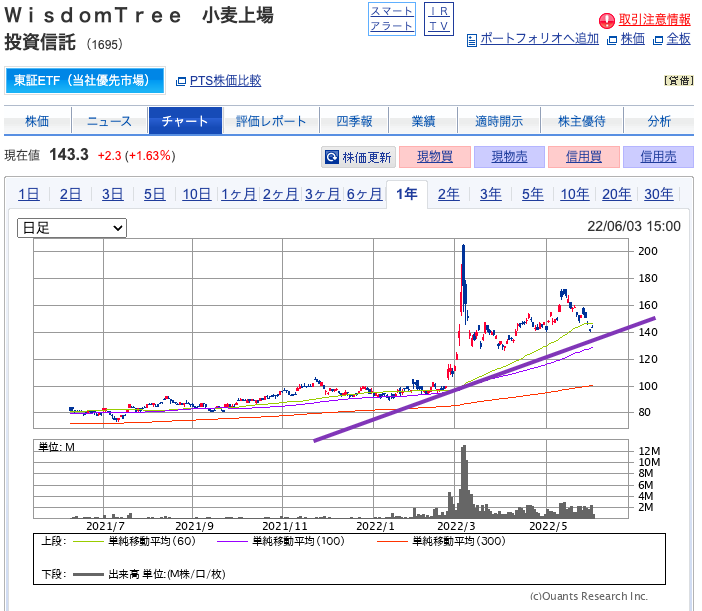702x611 pixels.
Task: Select the 3ヶ月 chart period
Action: [322, 194]
